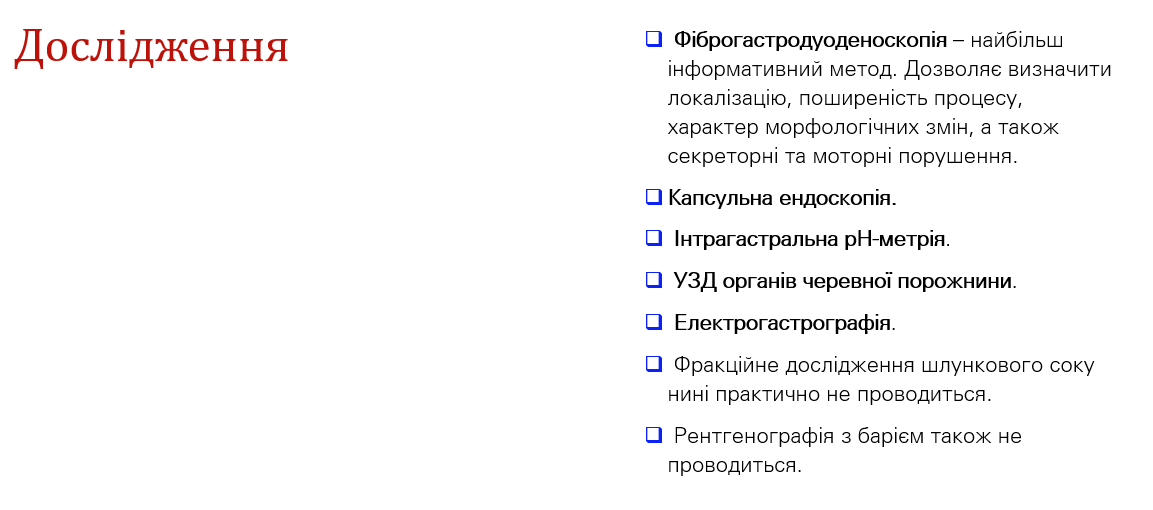Viewport: 1153px width, 510px height.
Task: Click the square bullet before "Фіброгастродуоденоскопія"
Action: coord(654,39)
